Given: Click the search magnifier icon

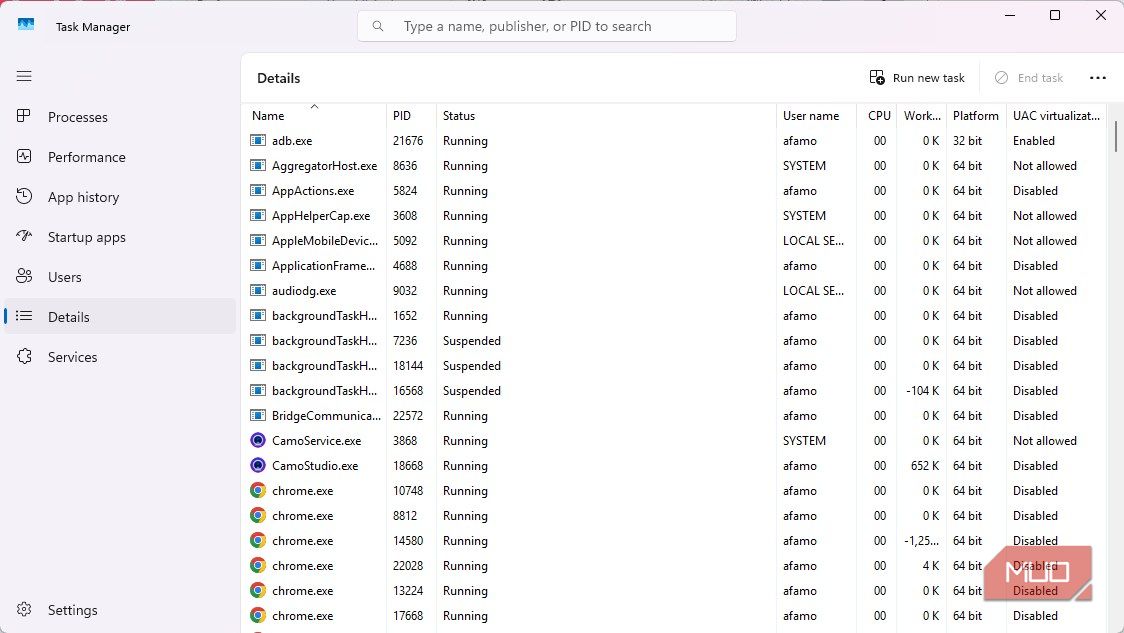Looking at the screenshot, I should pyautogui.click(x=378, y=27).
